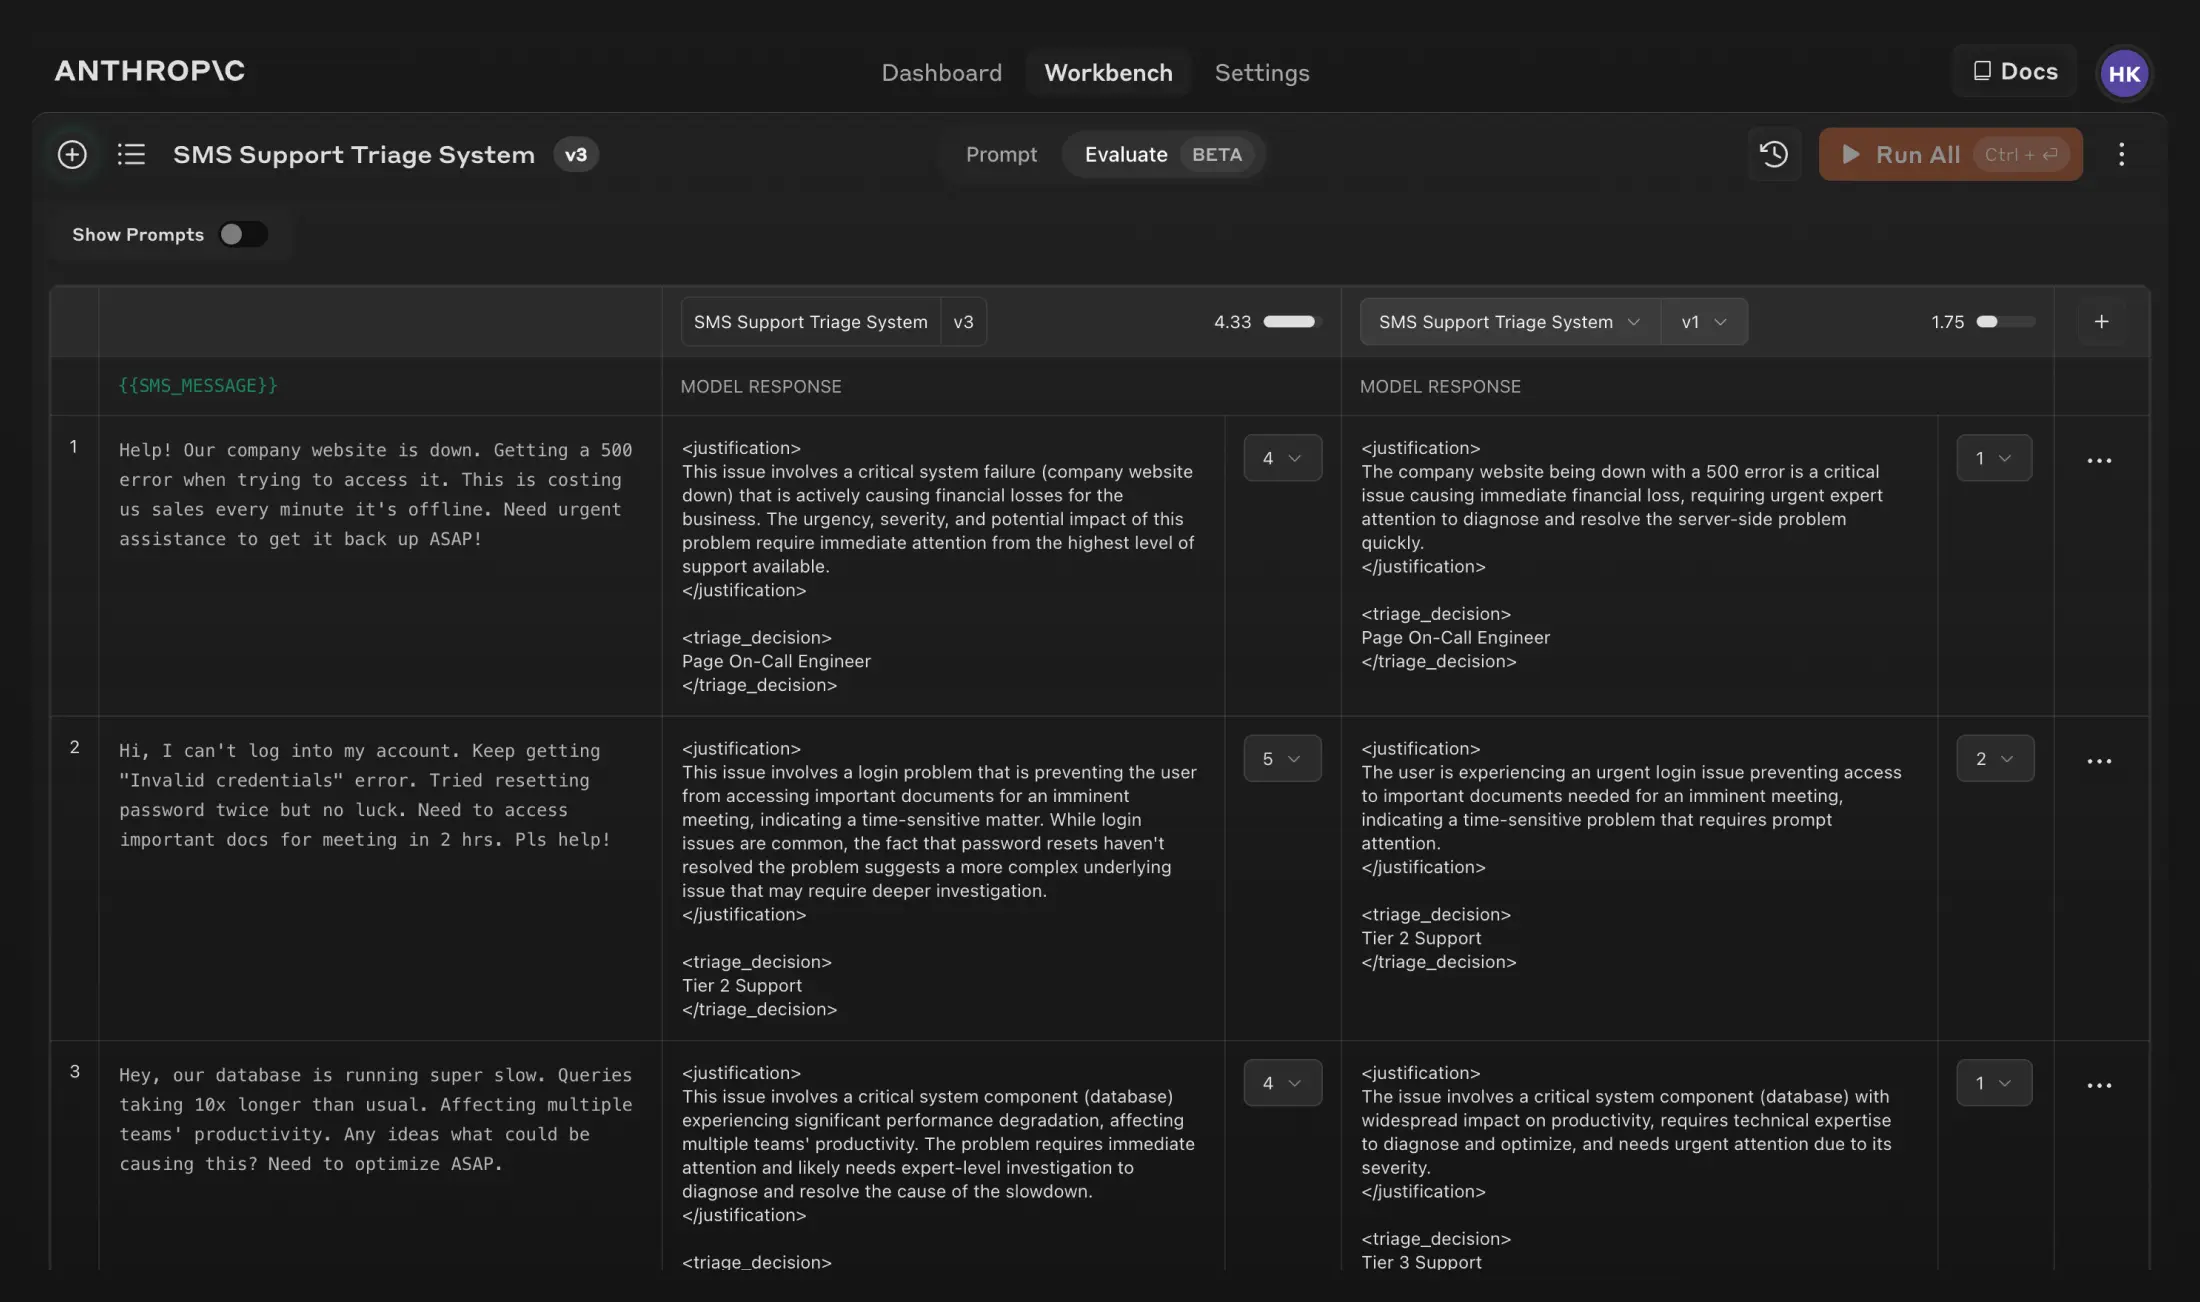This screenshot has height=1302, width=2200.
Task: Open the prompt list icon
Action: pyautogui.click(x=131, y=154)
